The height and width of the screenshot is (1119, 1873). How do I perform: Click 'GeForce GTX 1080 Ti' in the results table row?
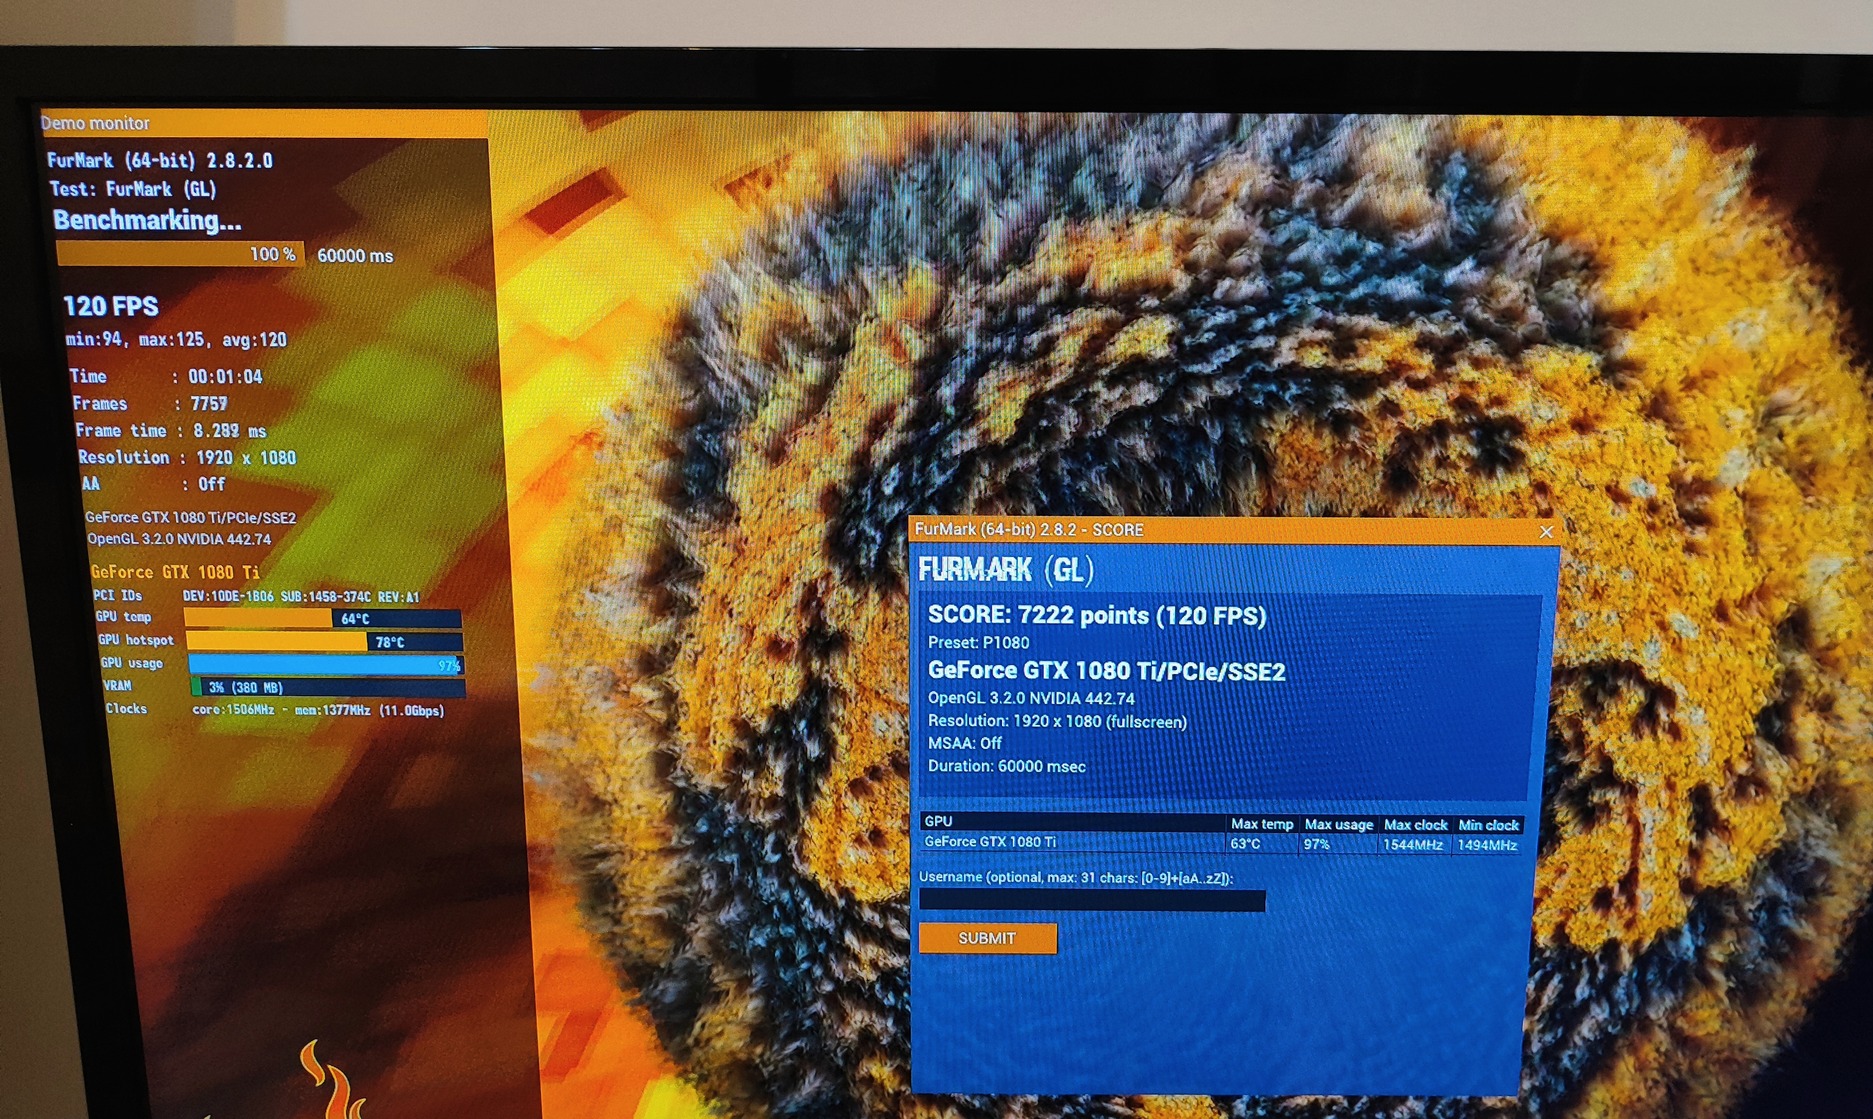(990, 842)
